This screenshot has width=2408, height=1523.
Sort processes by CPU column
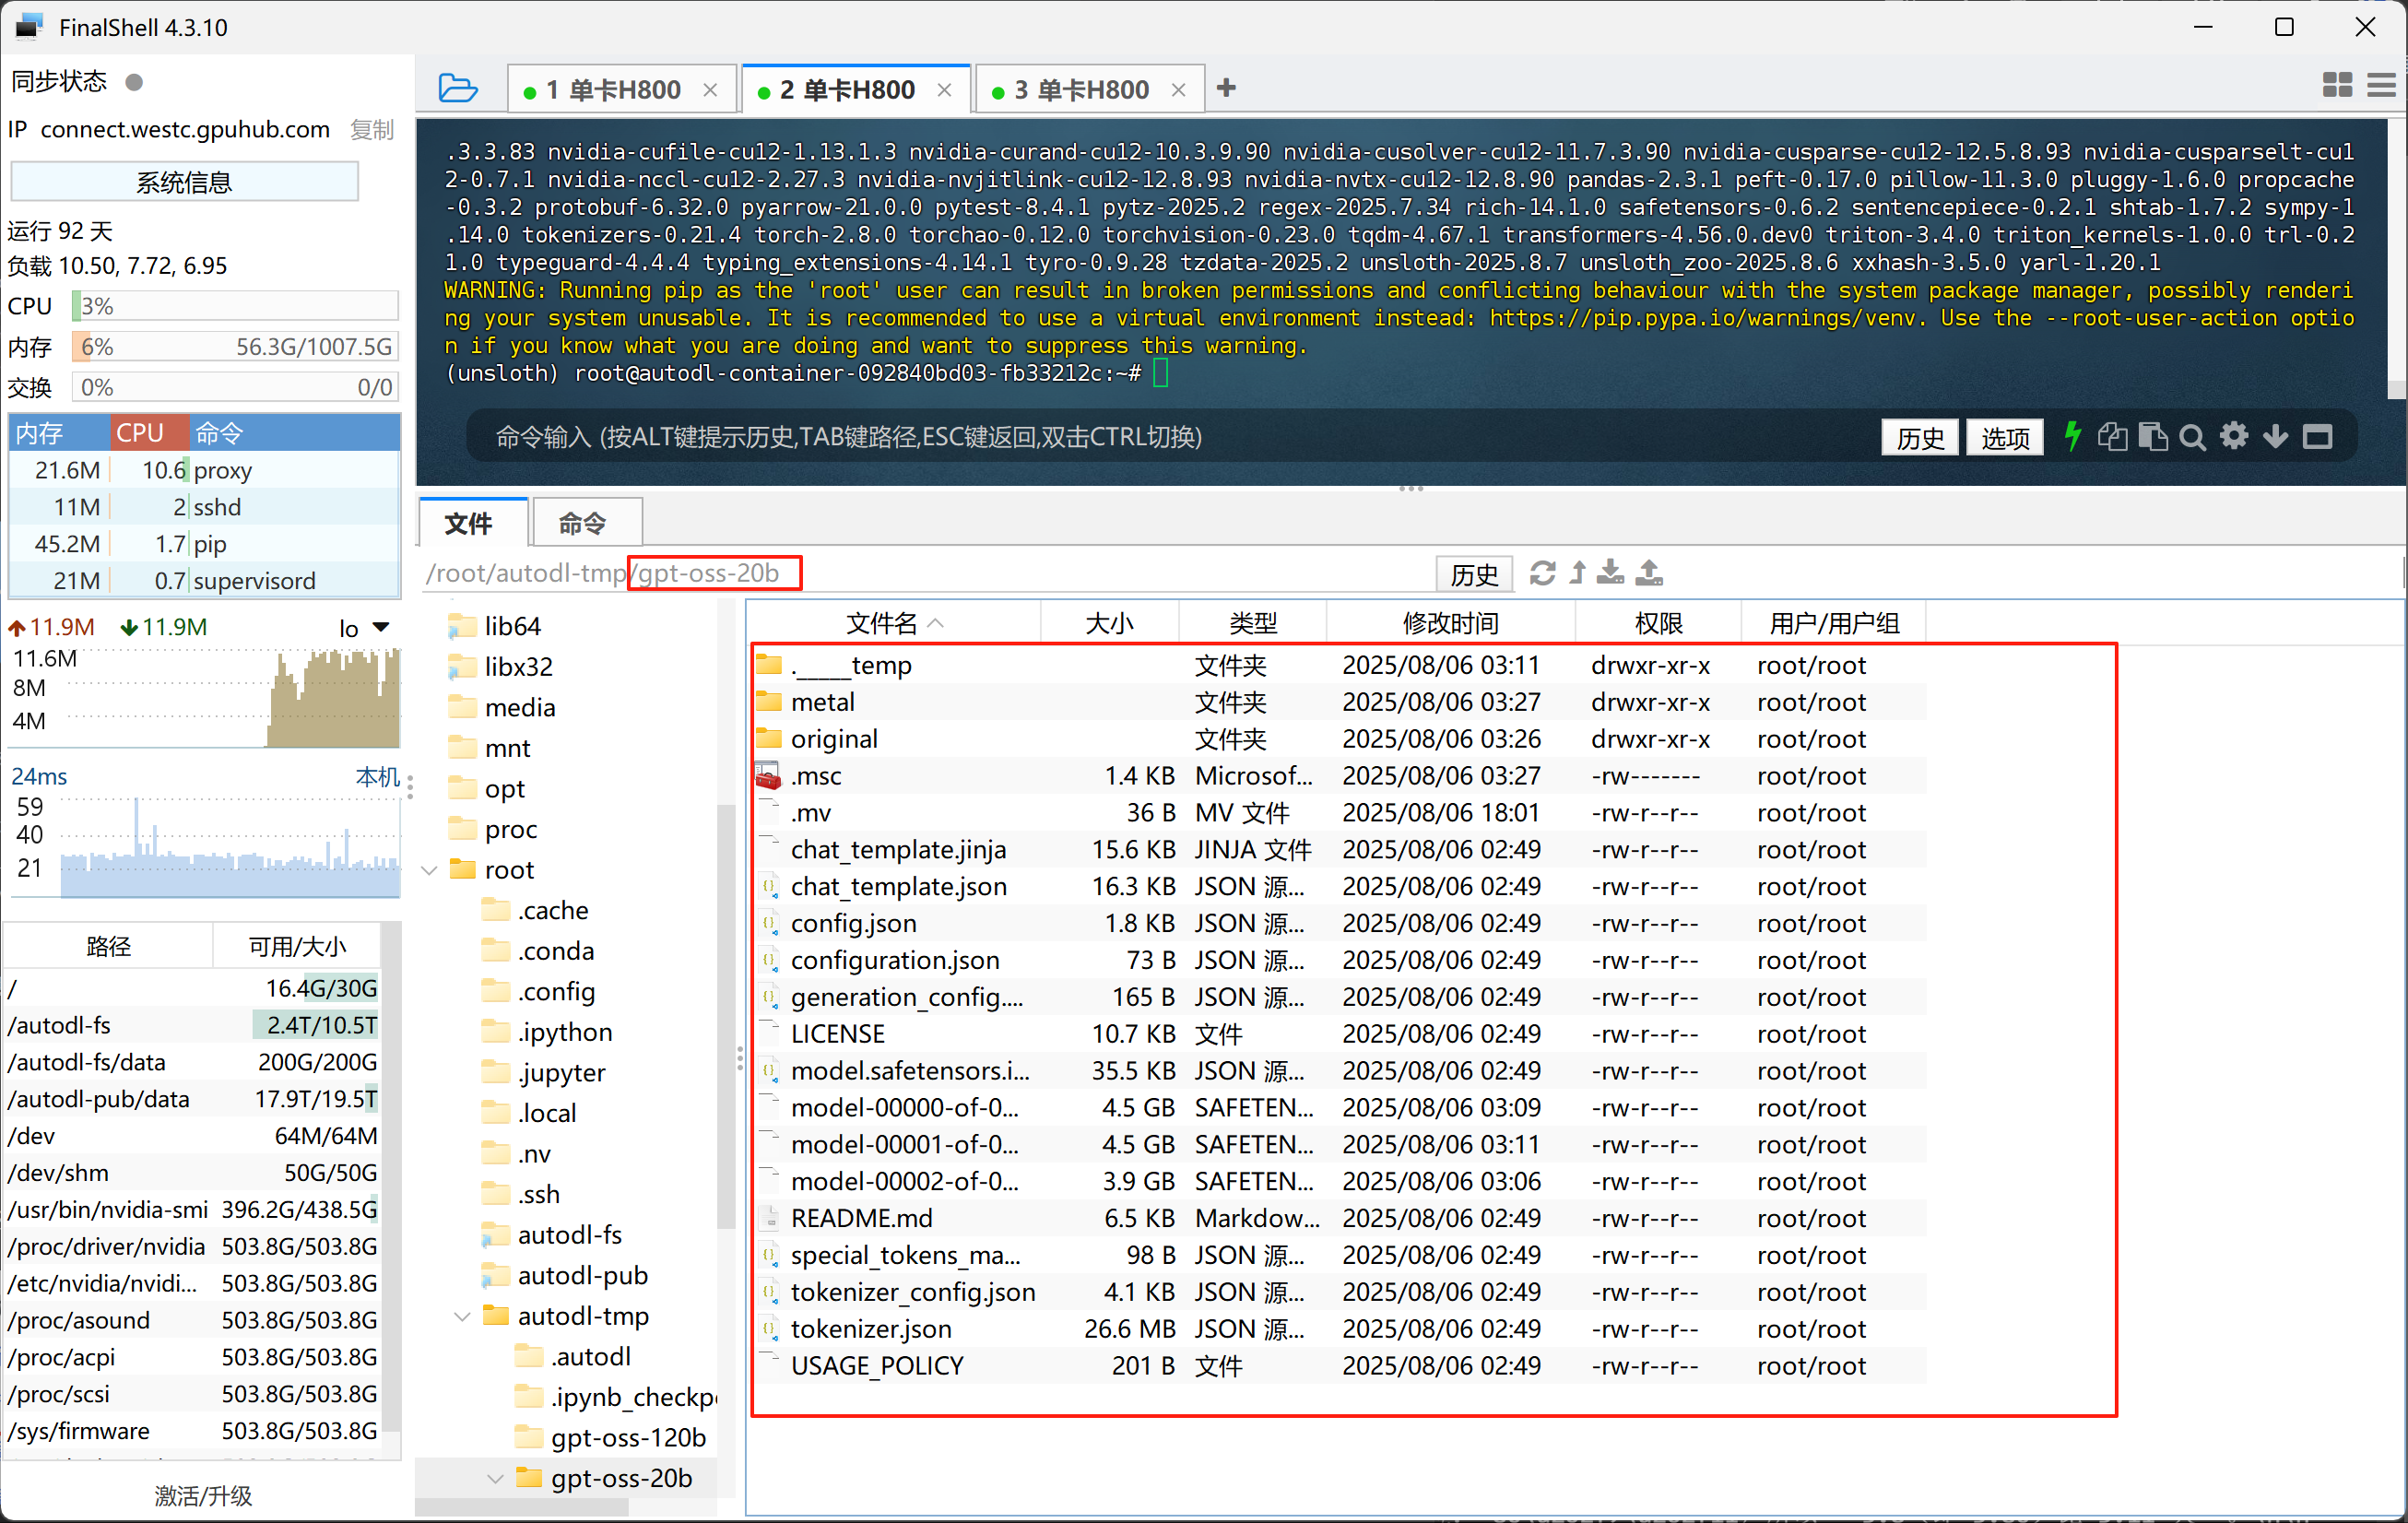[149, 433]
